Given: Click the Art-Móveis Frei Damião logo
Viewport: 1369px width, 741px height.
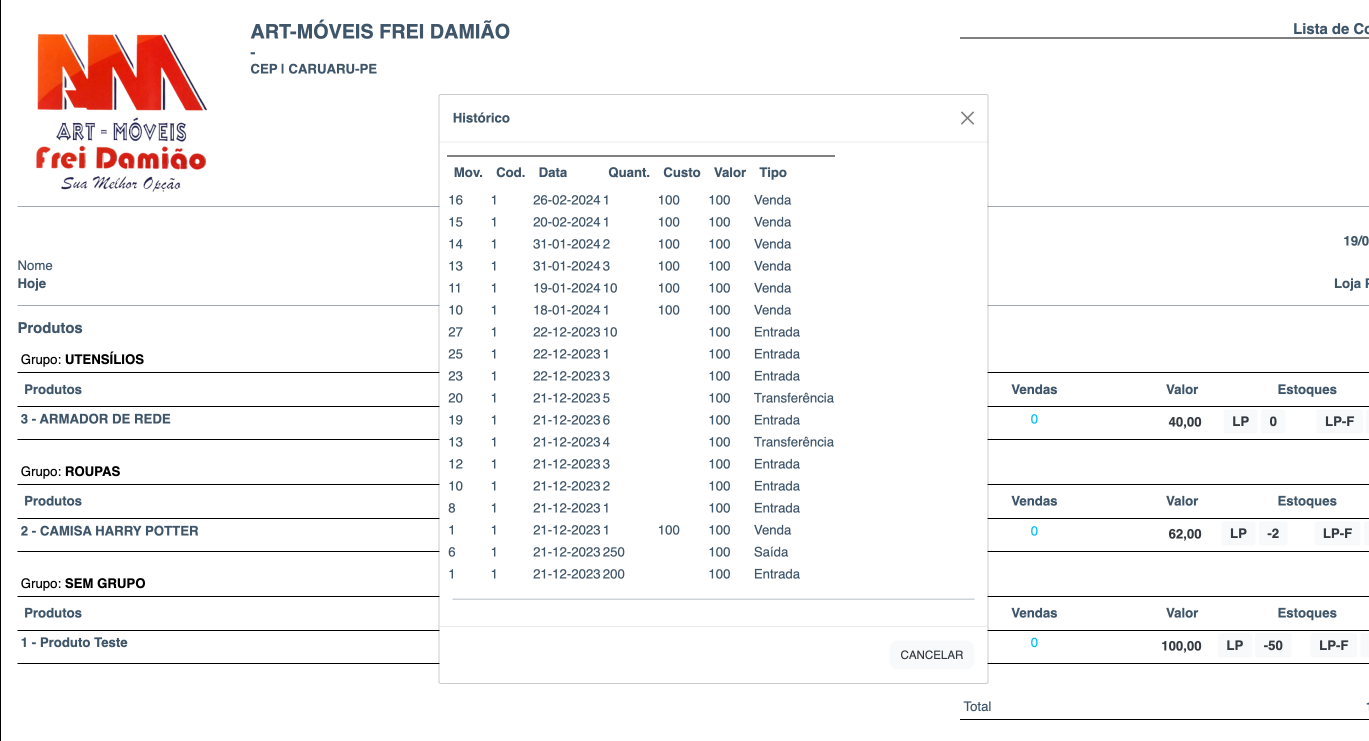Looking at the screenshot, I should pyautogui.click(x=121, y=112).
